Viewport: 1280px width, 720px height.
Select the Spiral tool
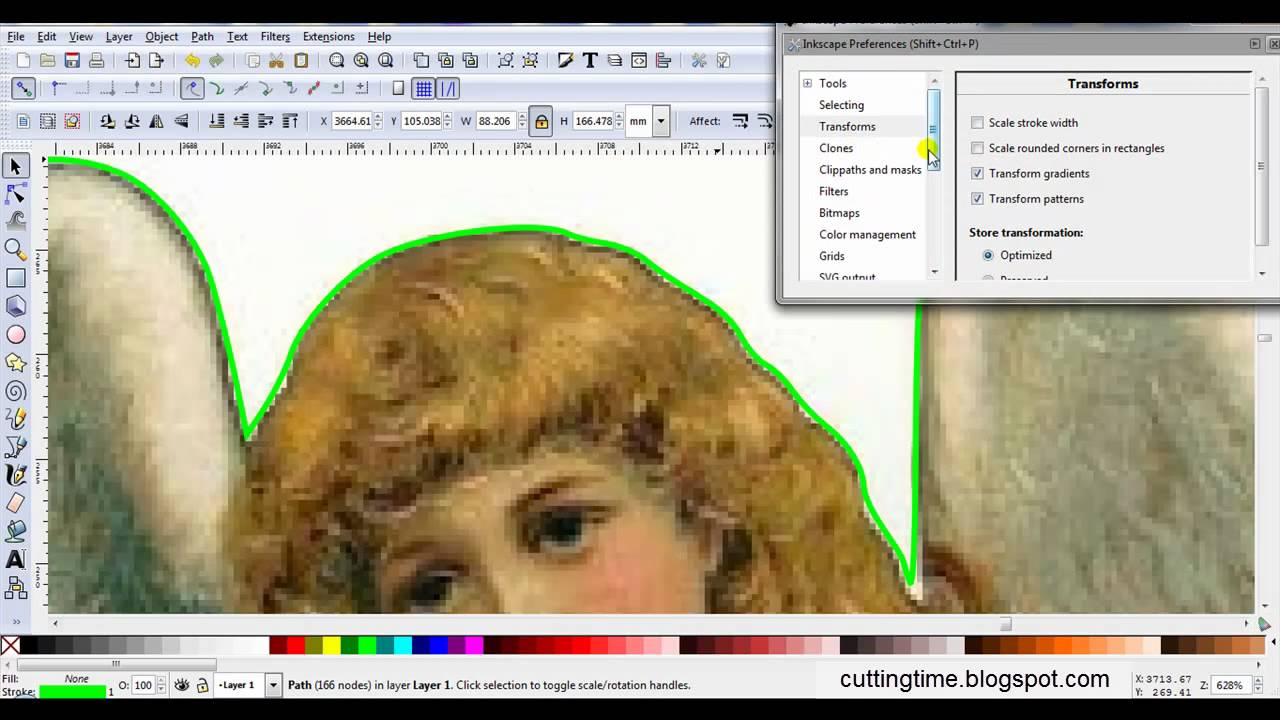(x=16, y=391)
